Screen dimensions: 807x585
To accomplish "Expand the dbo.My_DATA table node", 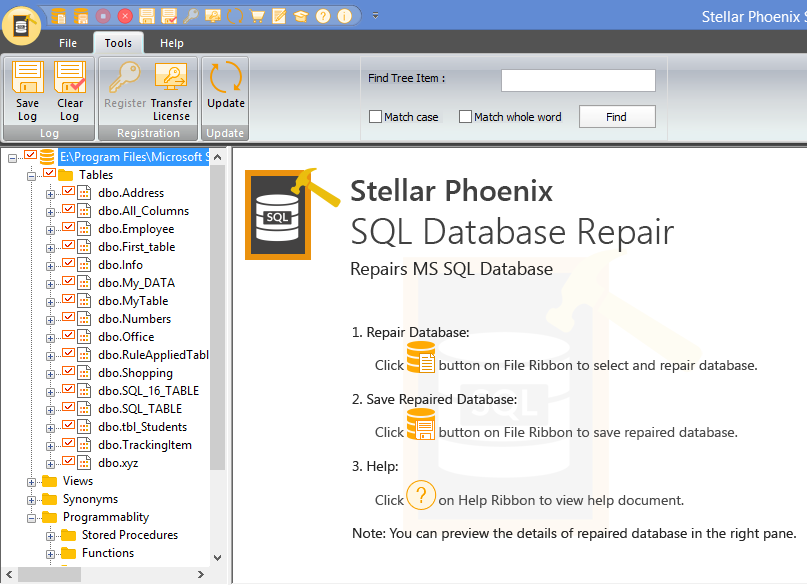I will (x=50, y=284).
